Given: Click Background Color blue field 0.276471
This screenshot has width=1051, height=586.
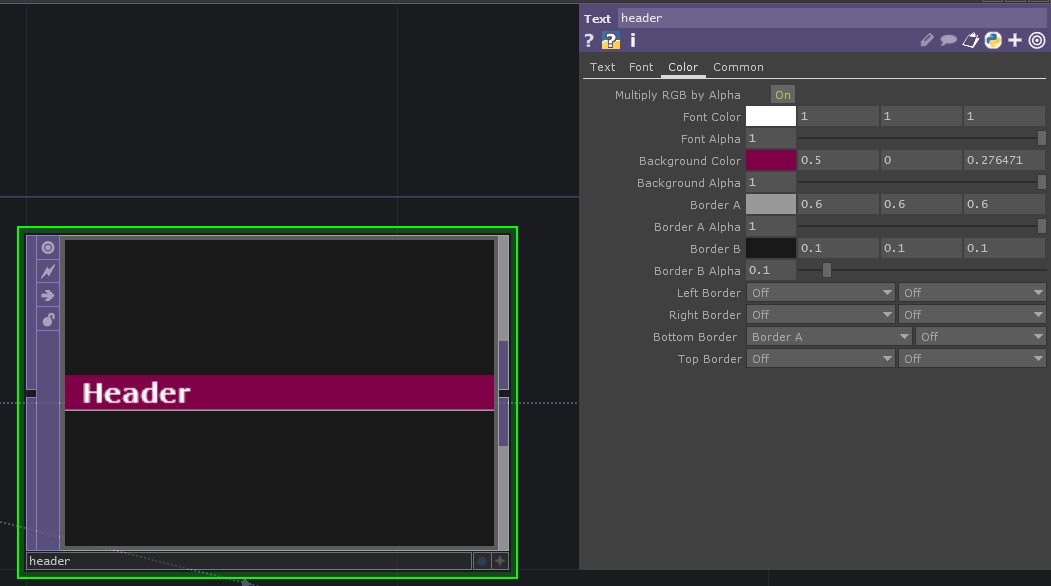Looking at the screenshot, I should click(1003, 160).
